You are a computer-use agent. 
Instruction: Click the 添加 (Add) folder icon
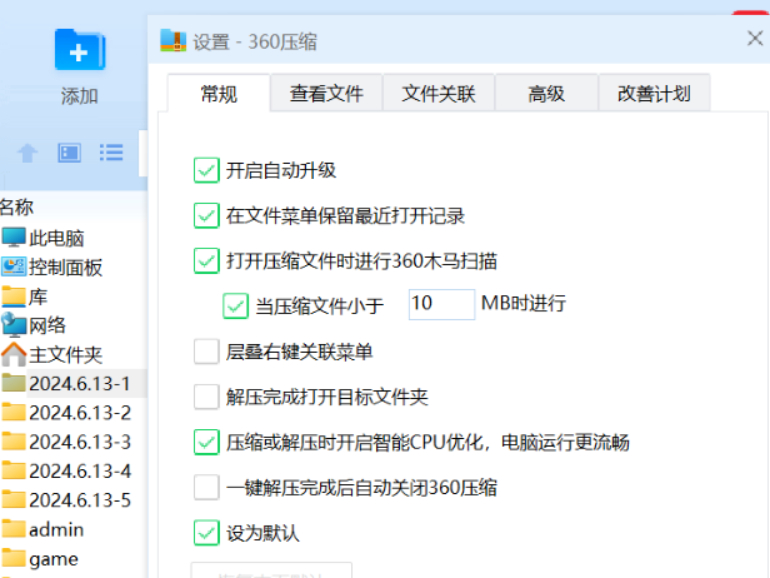click(x=80, y=50)
